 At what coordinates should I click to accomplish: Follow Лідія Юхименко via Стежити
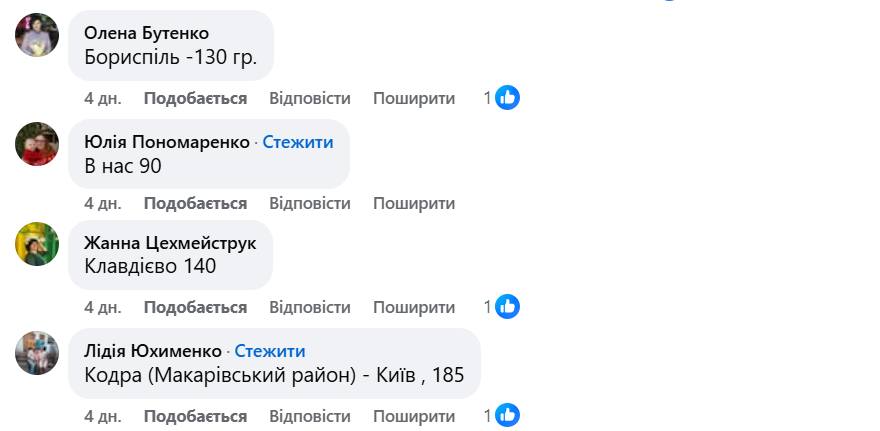(x=270, y=351)
